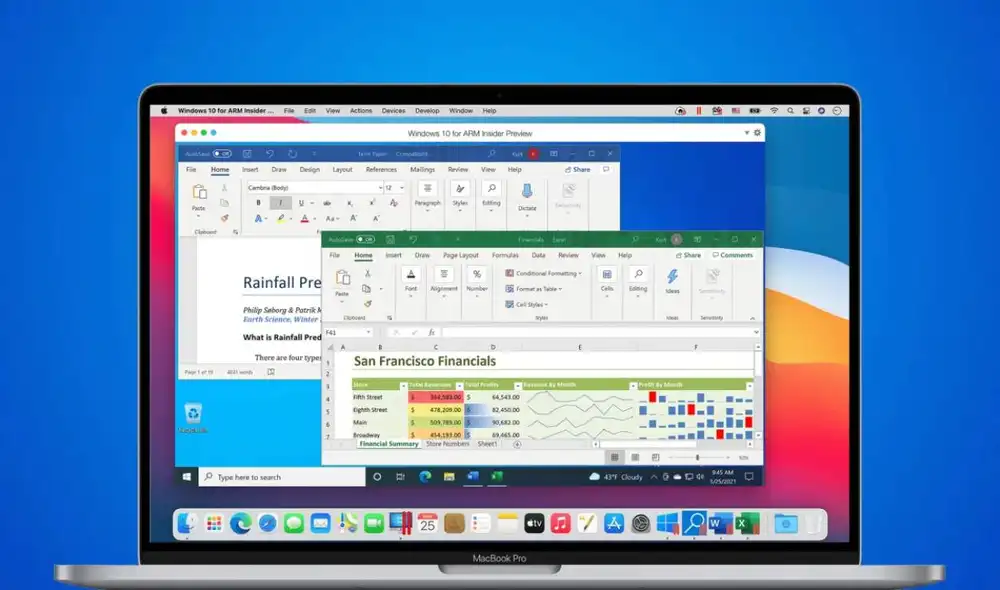Open Comments in the Excel ribbon
The image size is (1000, 590).
pos(731,255)
